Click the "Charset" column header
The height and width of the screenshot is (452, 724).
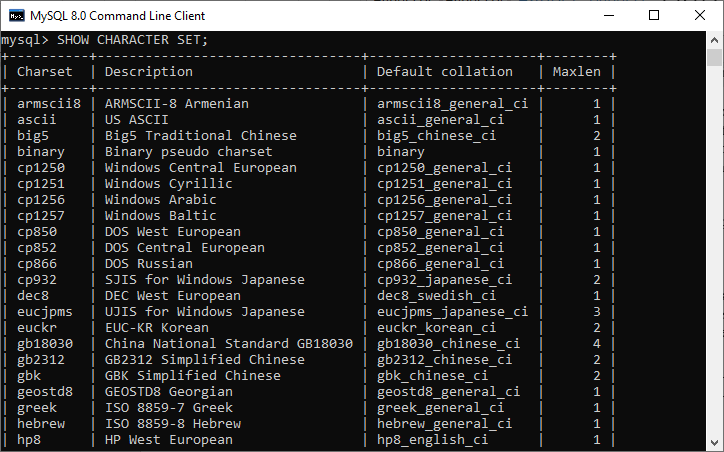pyautogui.click(x=45, y=72)
